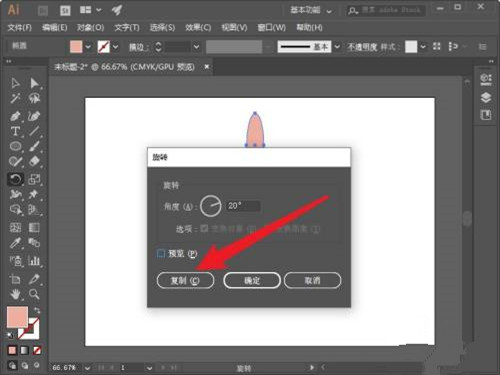Switch to Draw Inside mode
The height and width of the screenshot is (375, 500).
36,365
